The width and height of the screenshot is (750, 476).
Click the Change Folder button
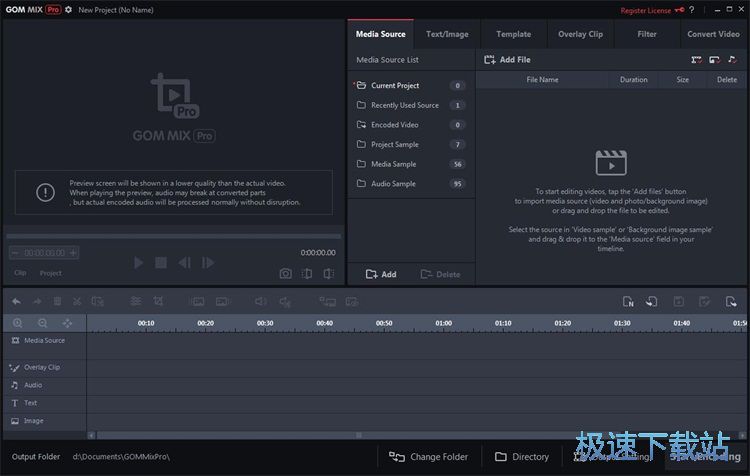pyautogui.click(x=429, y=457)
